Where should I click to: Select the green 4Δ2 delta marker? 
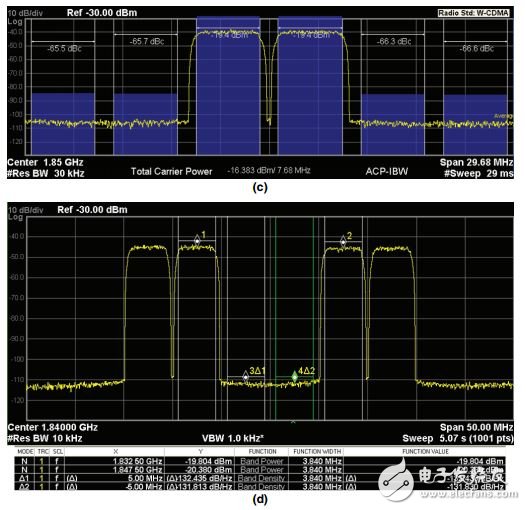point(295,376)
